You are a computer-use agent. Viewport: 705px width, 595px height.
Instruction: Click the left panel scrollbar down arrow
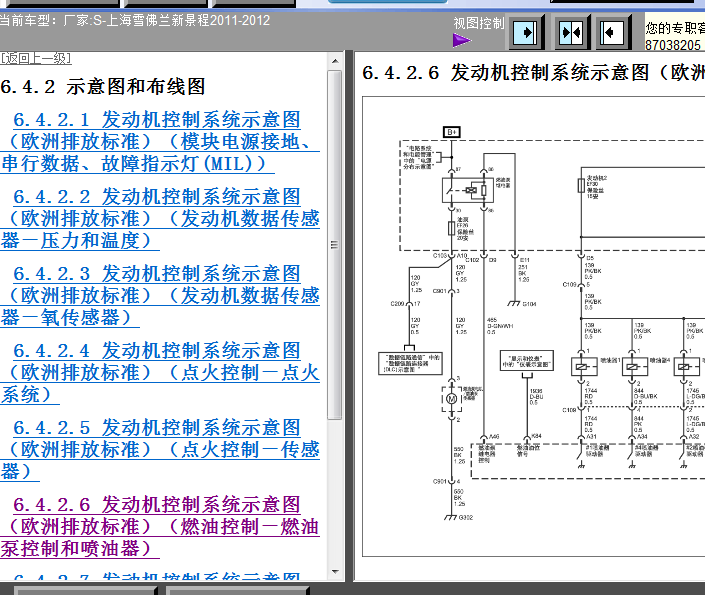point(335,572)
